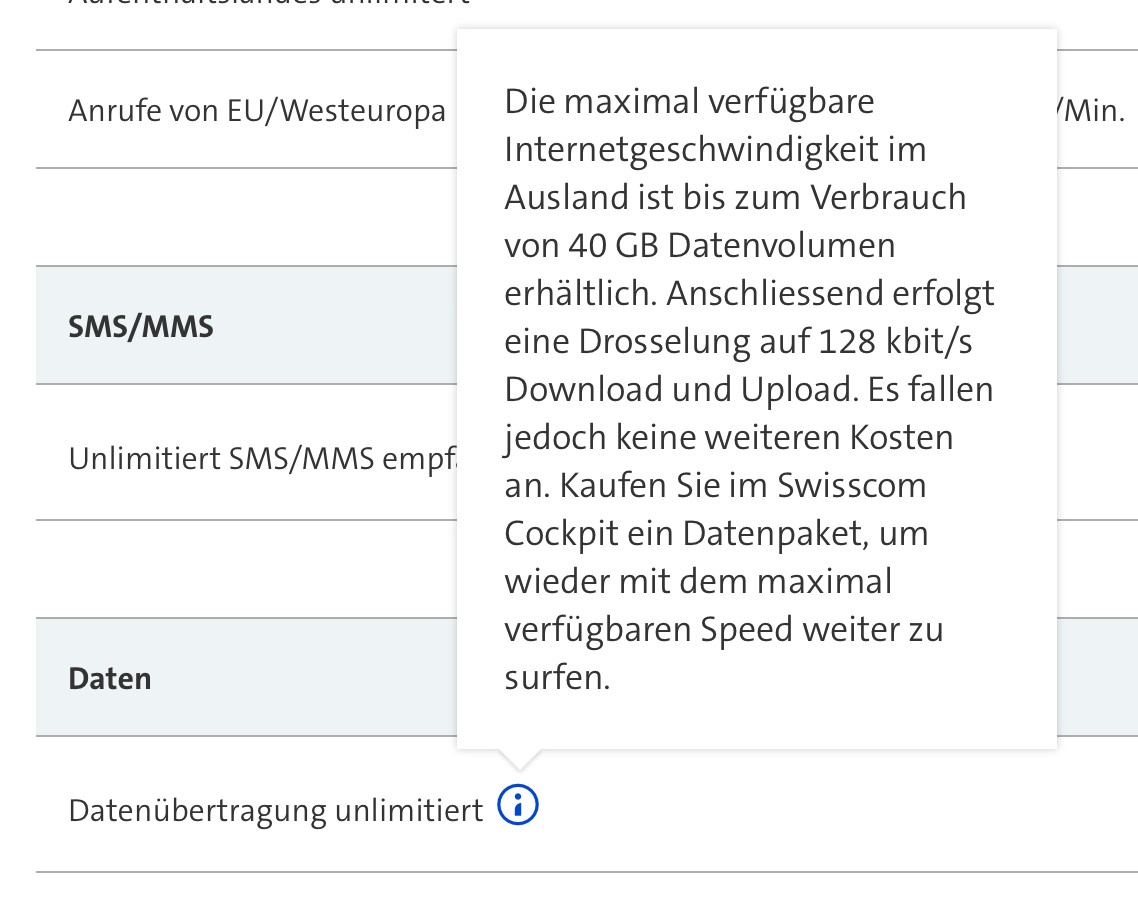This screenshot has height=910, width=1138.
Task: Click 'Ausland' in the tooltip text
Action: [x=564, y=198]
